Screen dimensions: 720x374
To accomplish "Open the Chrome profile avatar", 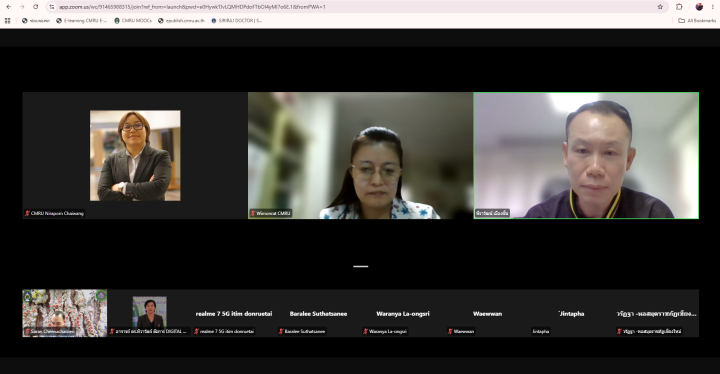I will pyautogui.click(x=699, y=7).
